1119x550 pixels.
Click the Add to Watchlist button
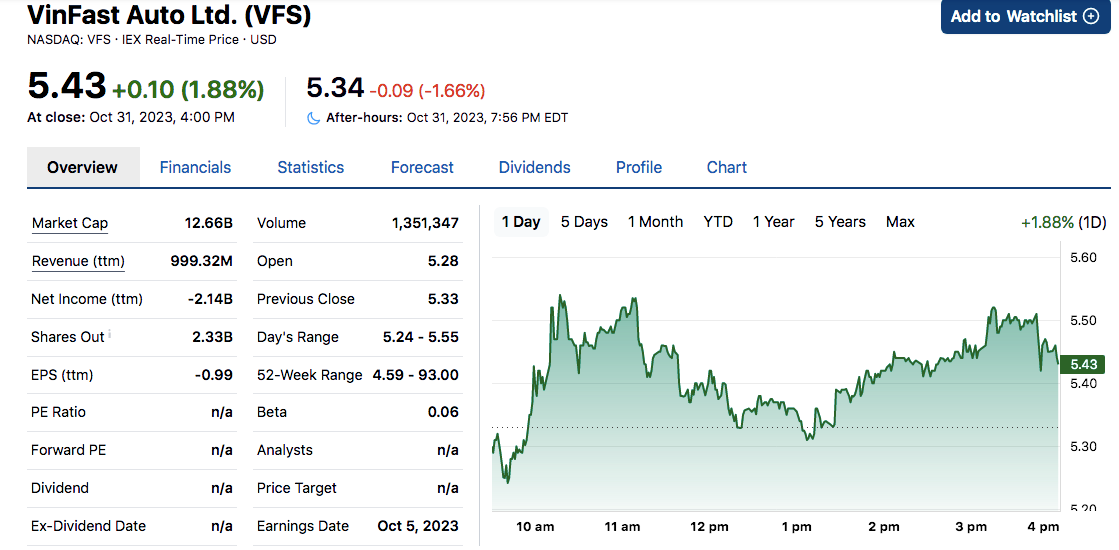1025,17
